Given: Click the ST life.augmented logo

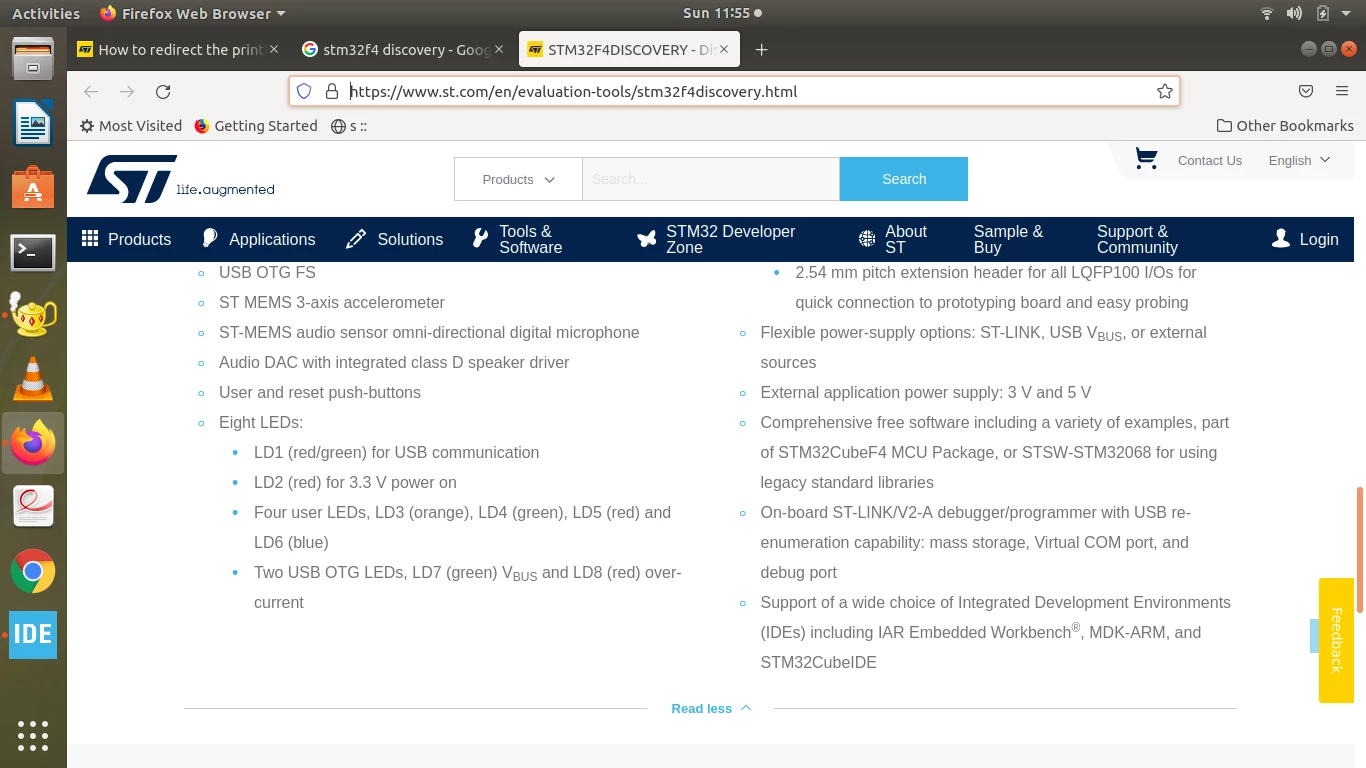Looking at the screenshot, I should click(181, 179).
